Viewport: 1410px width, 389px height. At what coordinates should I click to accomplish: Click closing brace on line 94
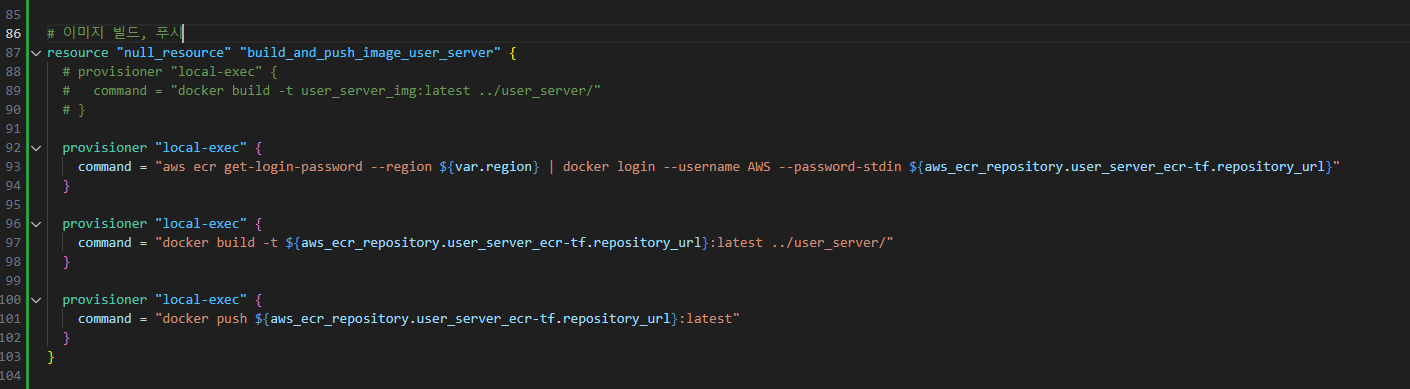pyautogui.click(x=66, y=185)
